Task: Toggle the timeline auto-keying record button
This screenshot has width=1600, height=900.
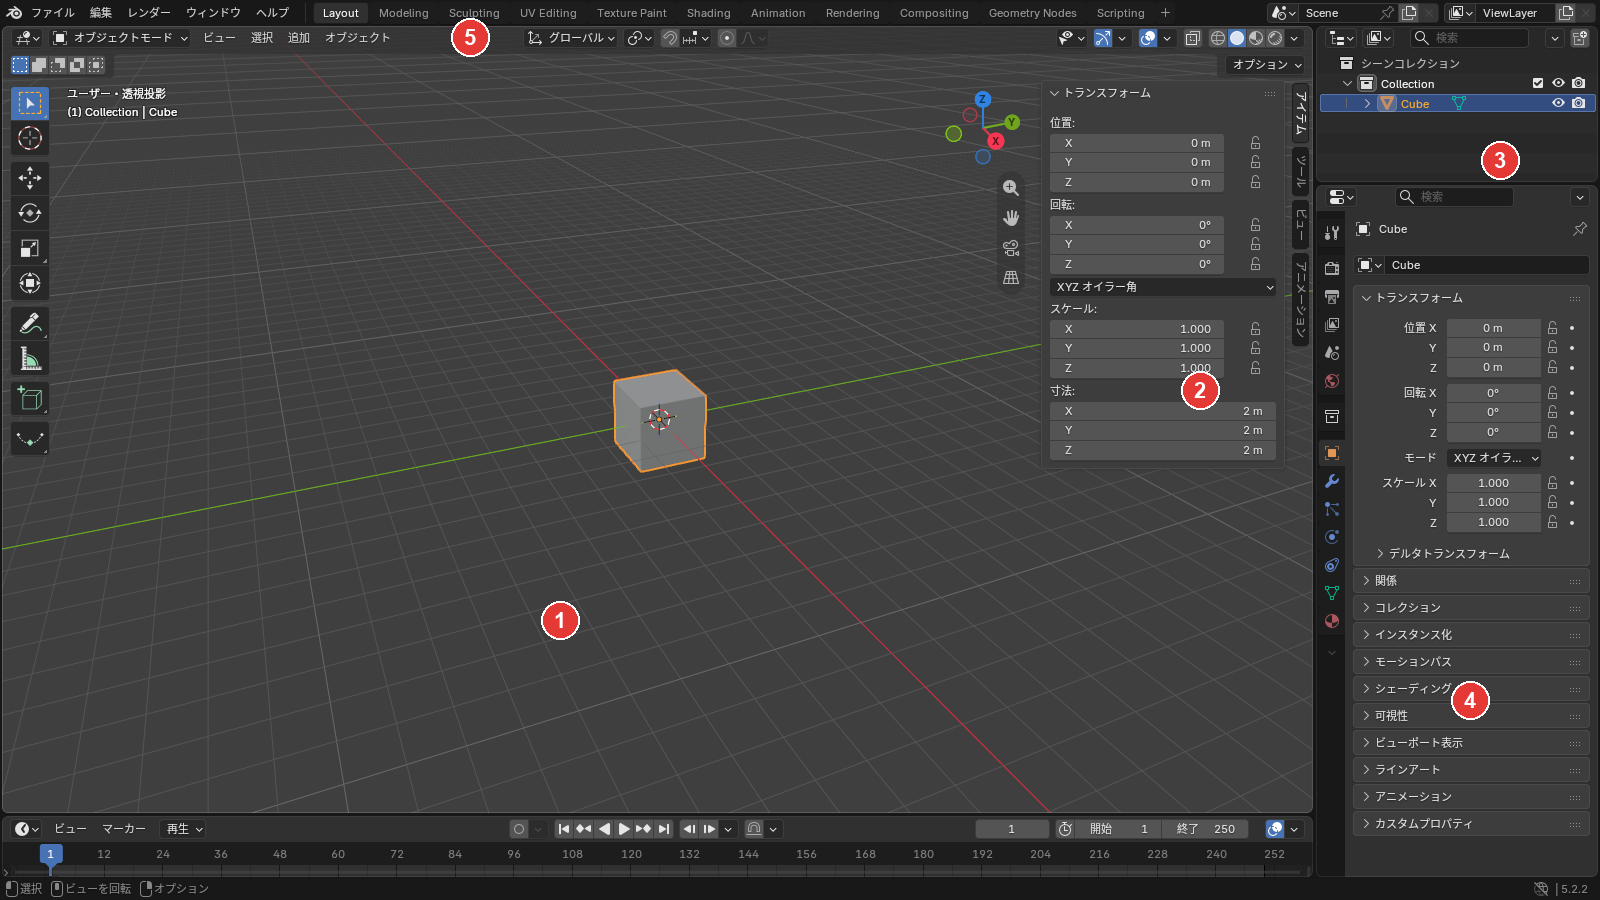Action: [518, 829]
